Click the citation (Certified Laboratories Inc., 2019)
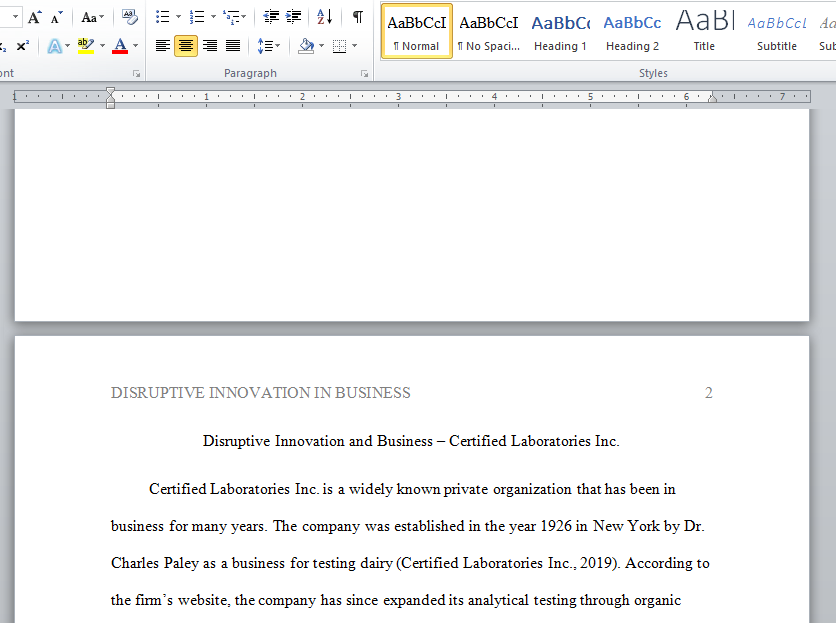This screenshot has width=836, height=623. pyautogui.click(x=508, y=563)
